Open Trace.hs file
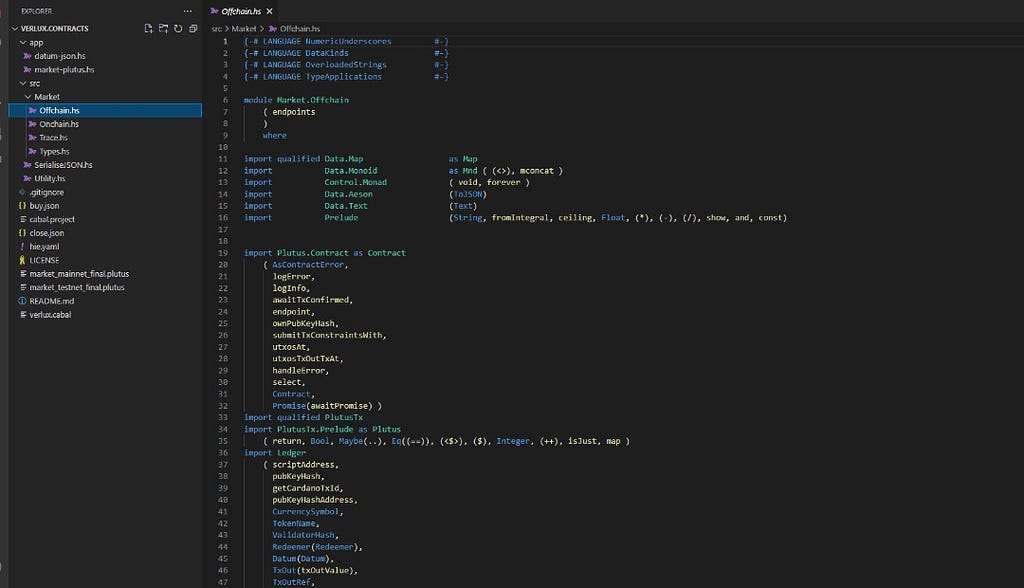This screenshot has width=1024, height=588. (x=54, y=138)
